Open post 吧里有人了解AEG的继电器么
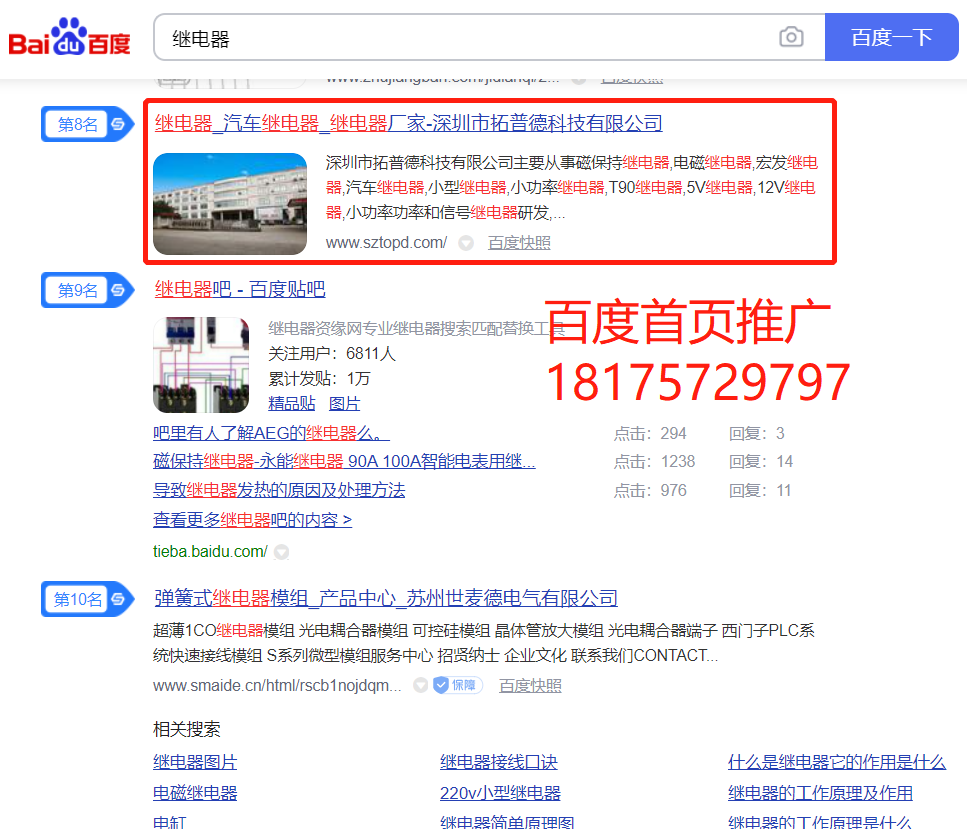The height and width of the screenshot is (829, 967). click(x=271, y=433)
